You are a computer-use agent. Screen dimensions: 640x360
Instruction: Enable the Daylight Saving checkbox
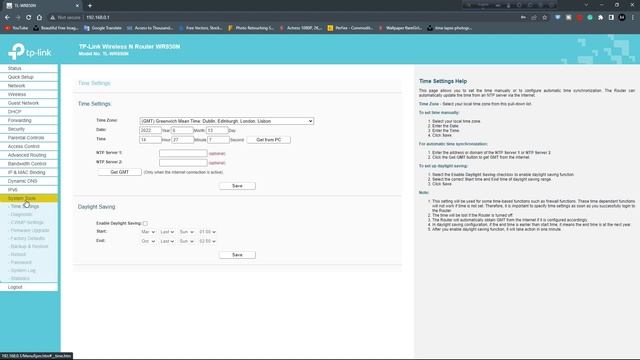(145, 224)
